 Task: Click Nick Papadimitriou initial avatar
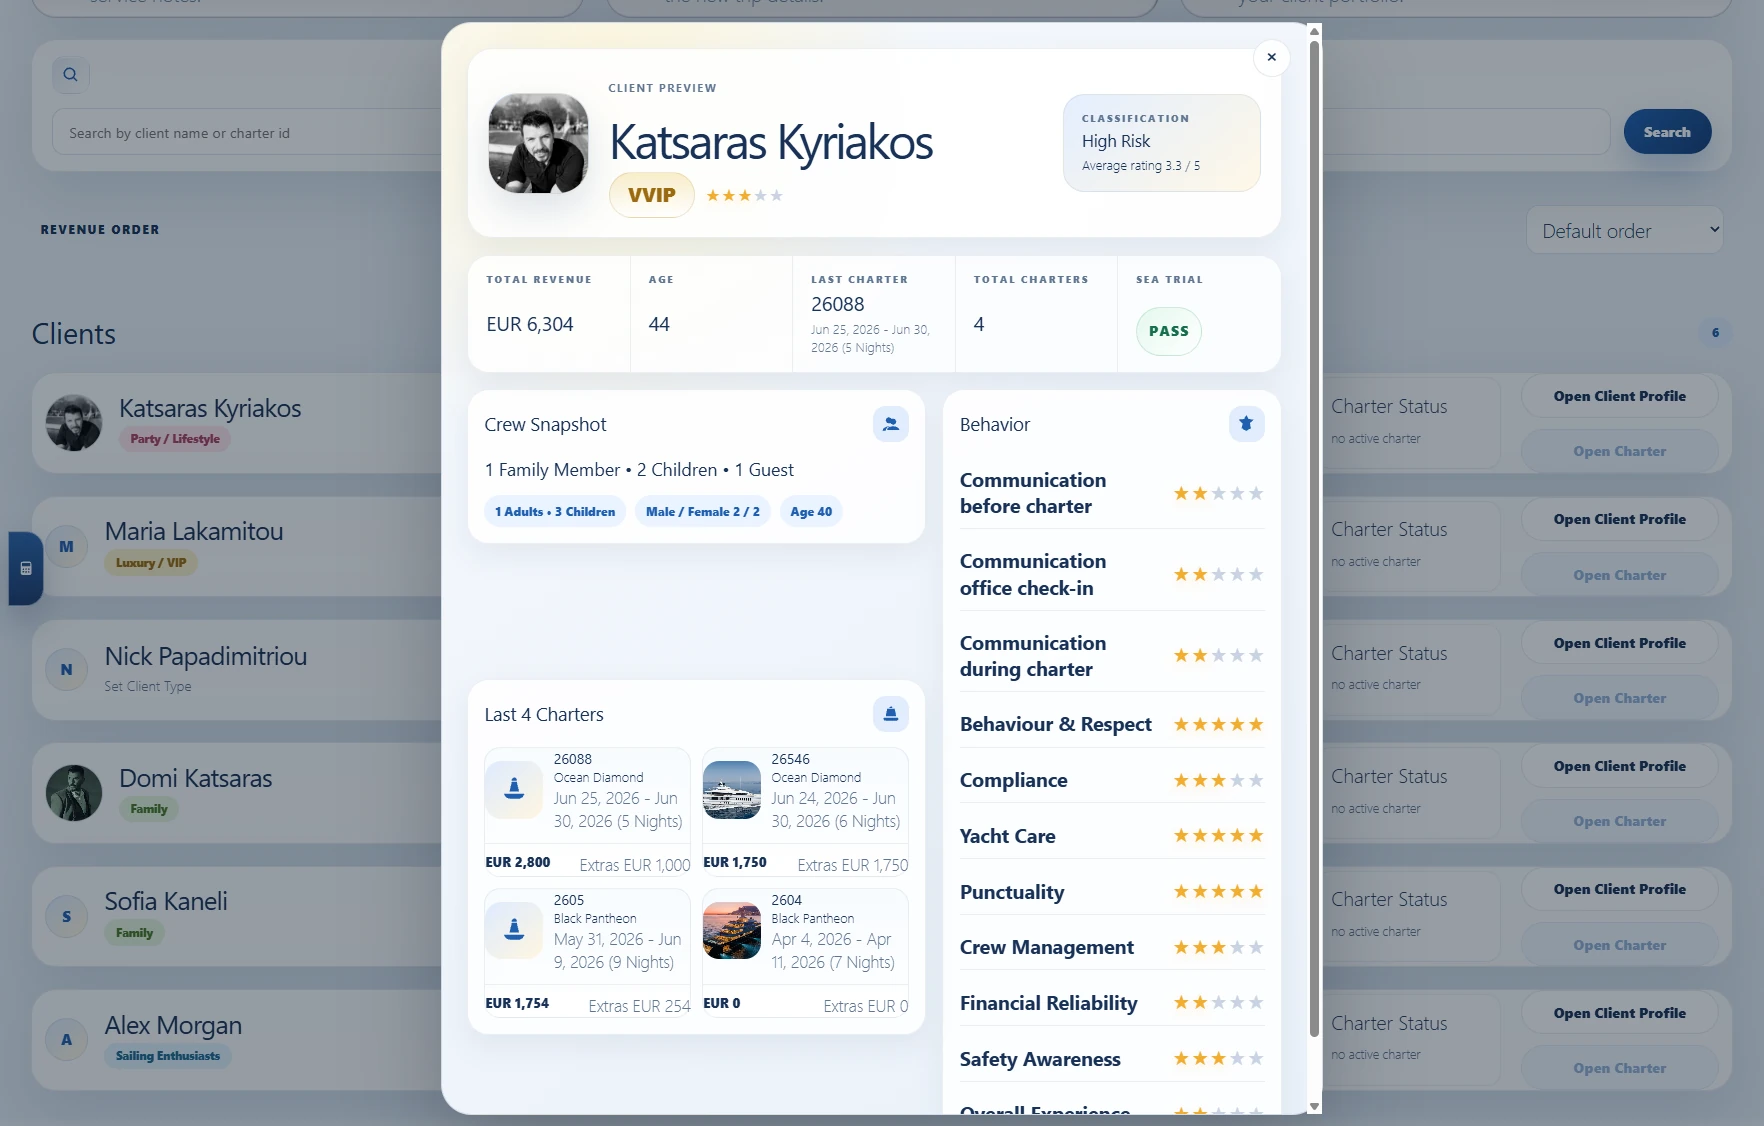[x=66, y=670]
